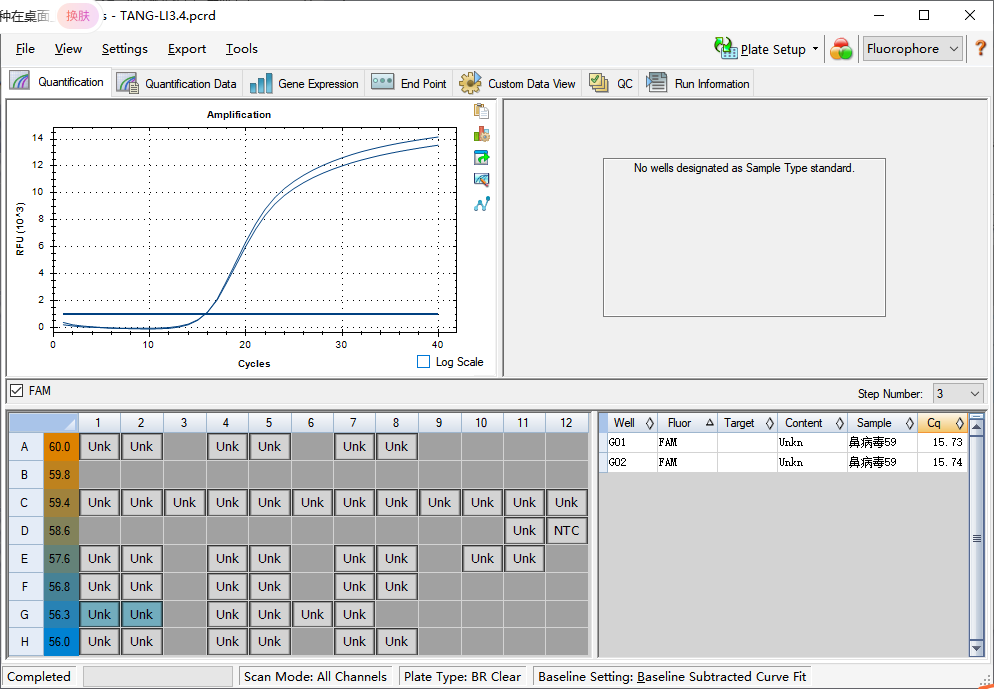Switch to the Gene Expression tab

pos(304,83)
